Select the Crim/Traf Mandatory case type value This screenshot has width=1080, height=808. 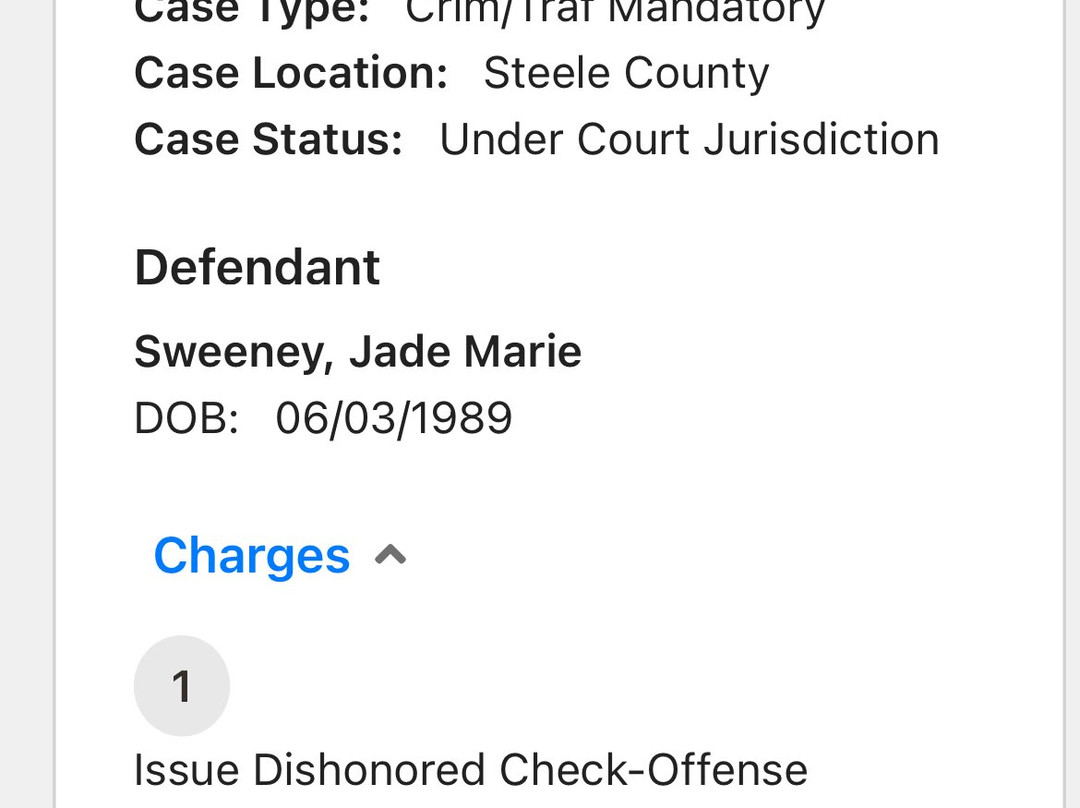615,12
